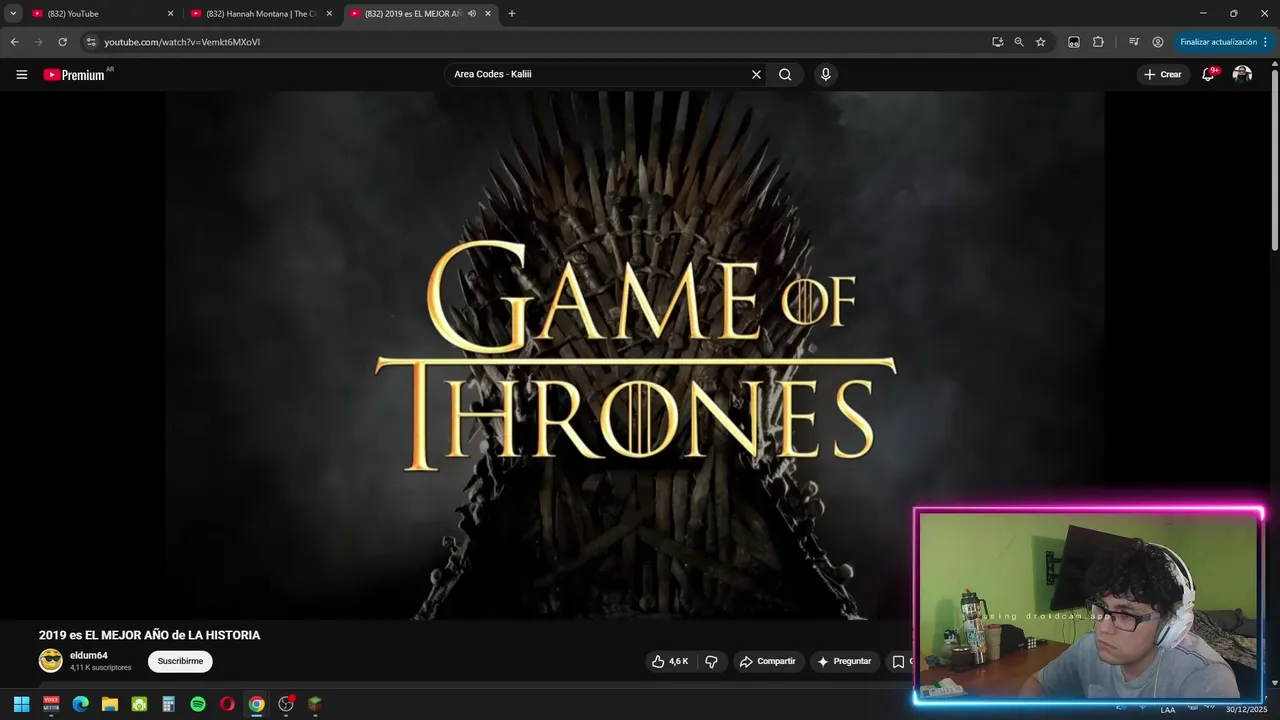Open a new tab with plus button
Viewport: 1280px width, 720px height.
pyautogui.click(x=512, y=14)
